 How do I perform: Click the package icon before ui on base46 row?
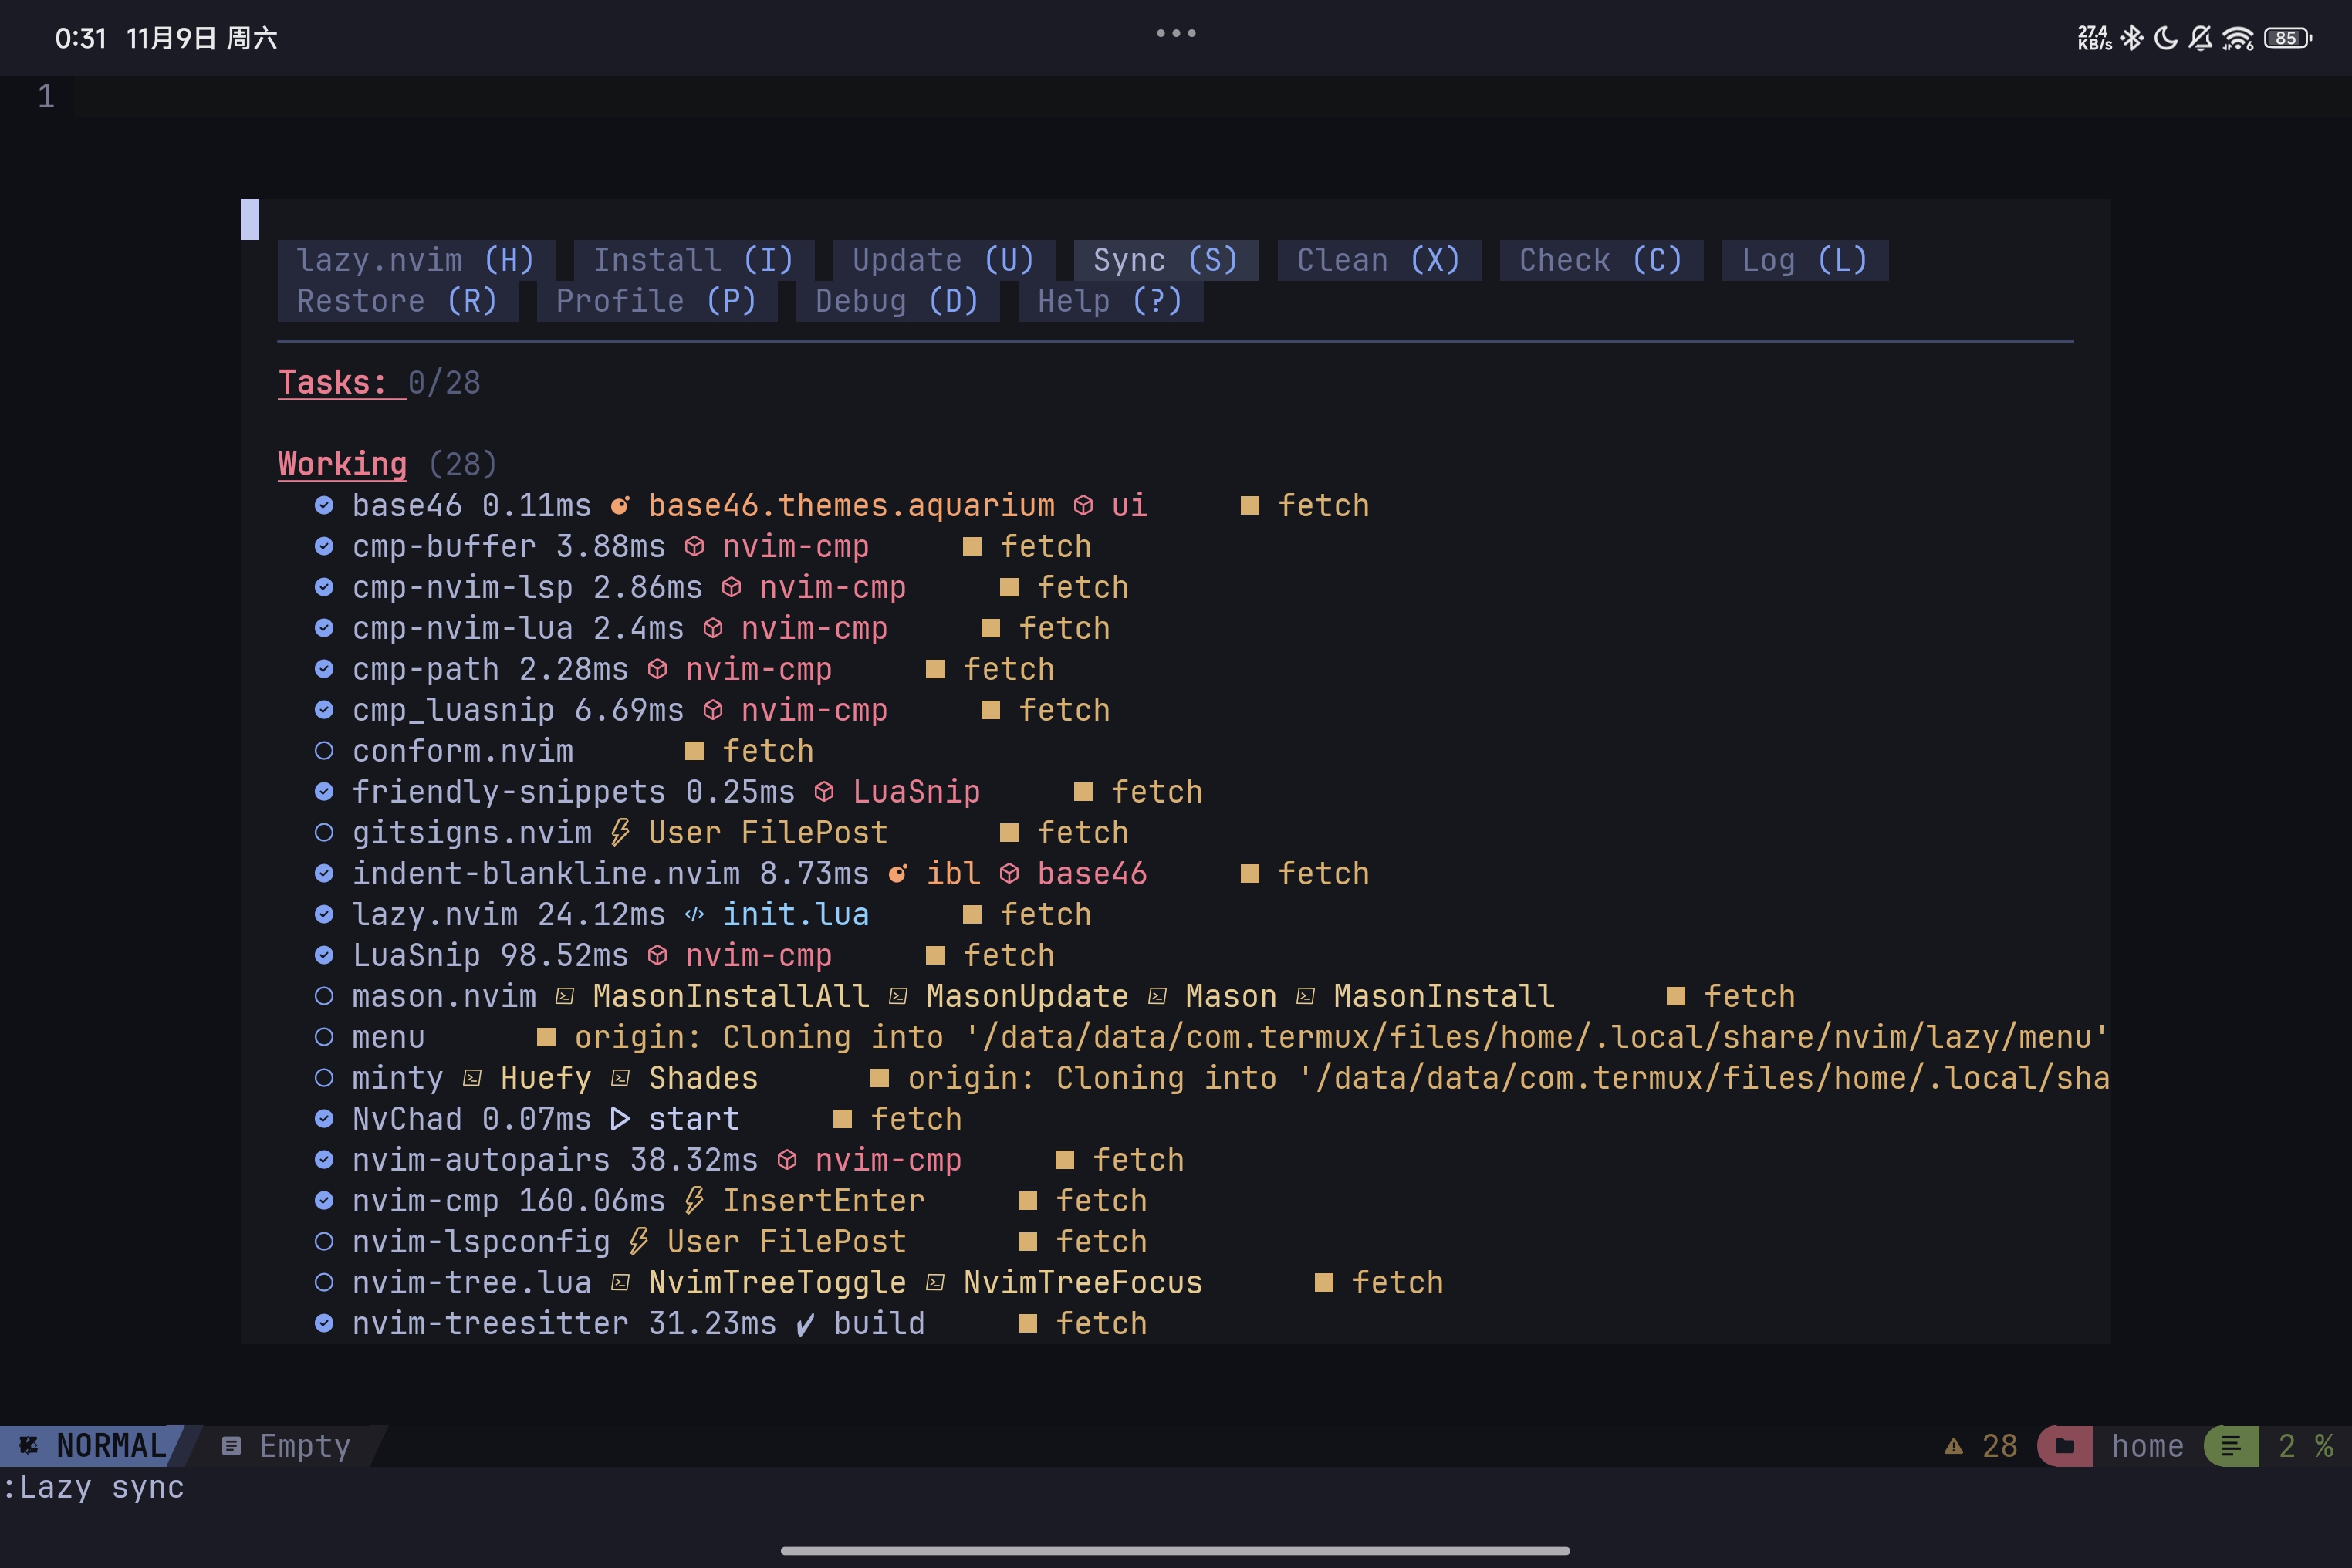pyautogui.click(x=1083, y=506)
